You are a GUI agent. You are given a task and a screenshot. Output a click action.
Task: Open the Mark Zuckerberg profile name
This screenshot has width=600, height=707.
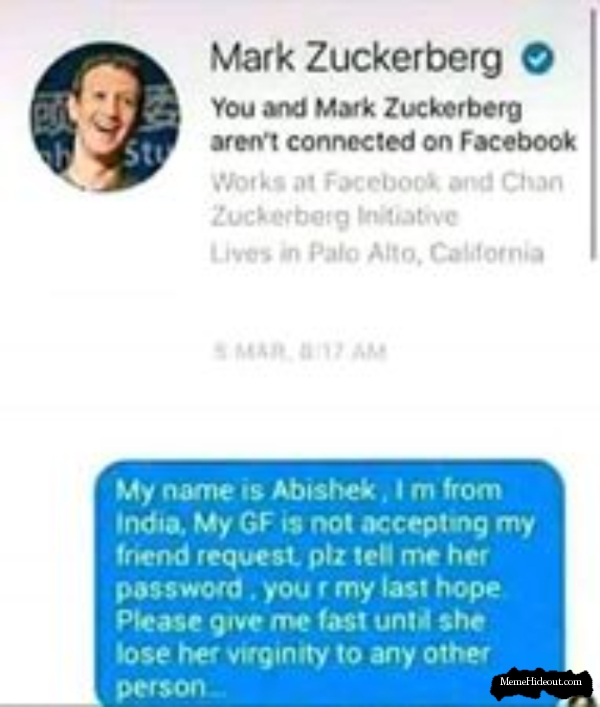(356, 59)
